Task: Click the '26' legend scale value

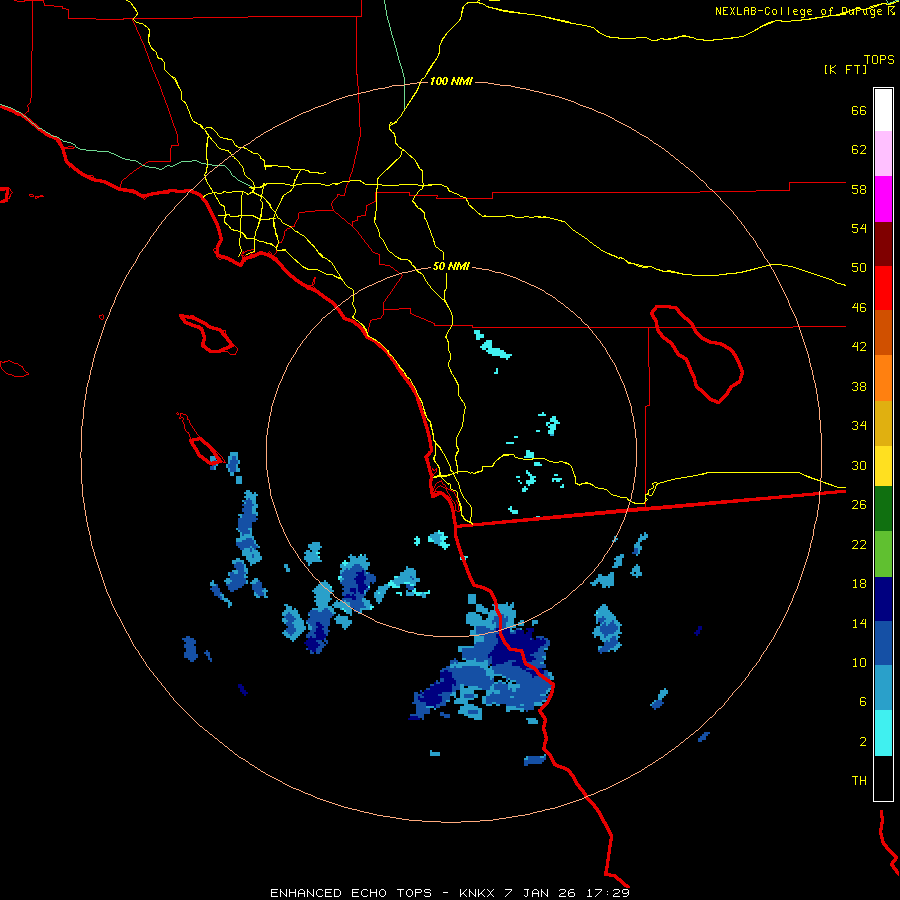Action: 859,504
